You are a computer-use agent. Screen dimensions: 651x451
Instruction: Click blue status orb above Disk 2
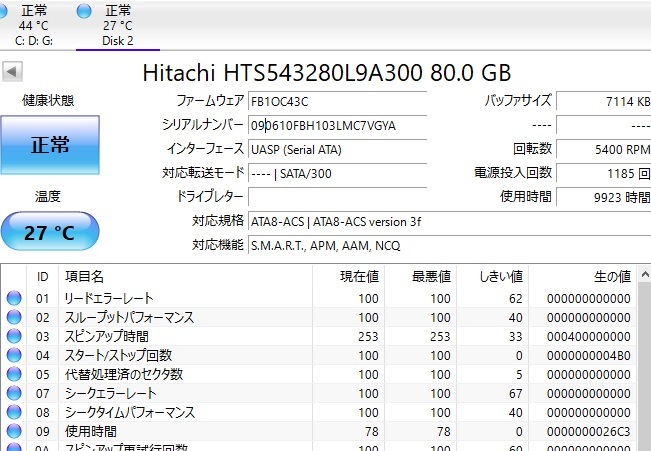click(x=84, y=11)
